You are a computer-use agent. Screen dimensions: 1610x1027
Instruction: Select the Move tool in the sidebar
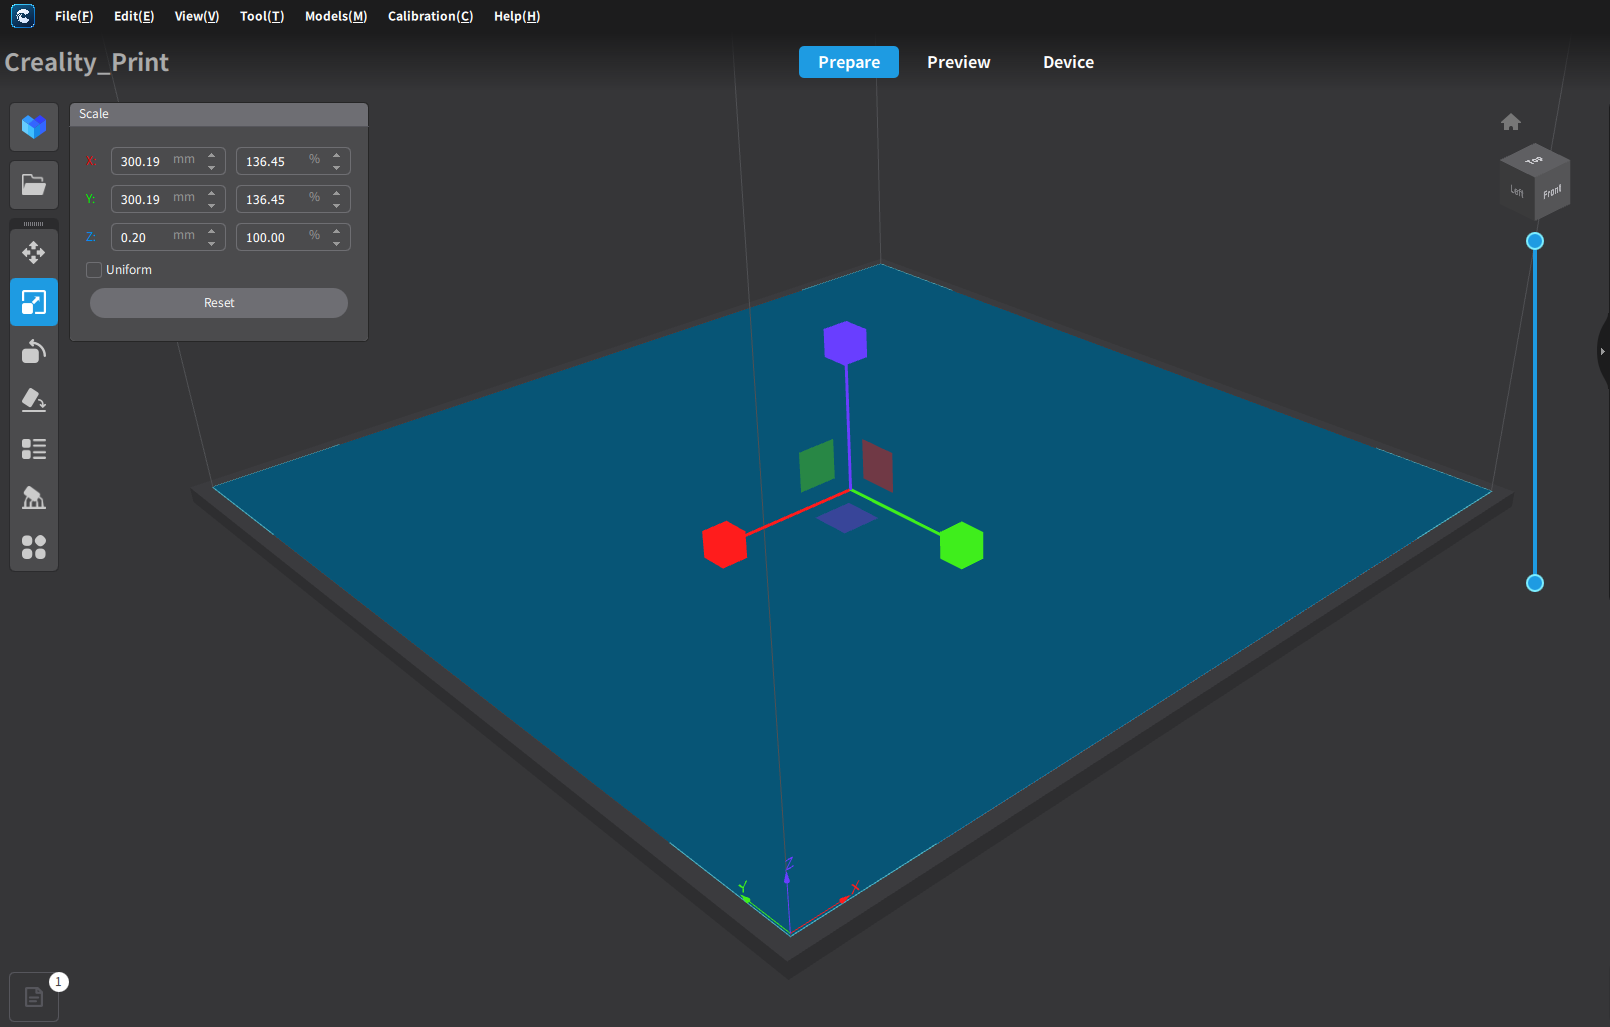click(x=34, y=252)
